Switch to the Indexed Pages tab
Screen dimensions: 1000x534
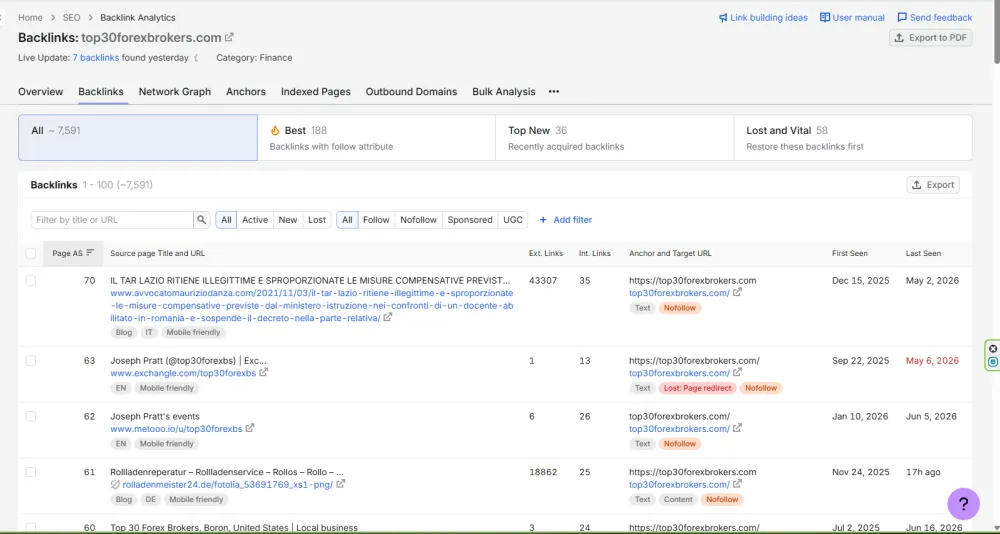[x=316, y=91]
